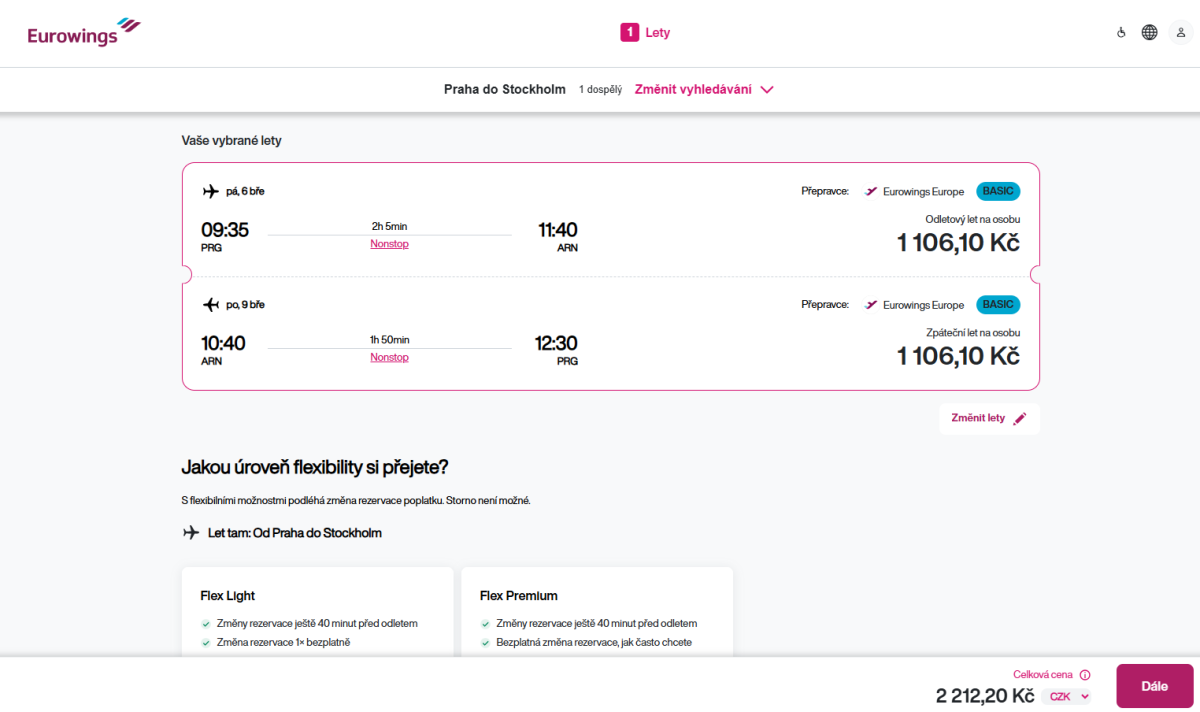Click chevron next to Změnit vyhledávání
The height and width of the screenshot is (712, 1200).
tap(767, 89)
